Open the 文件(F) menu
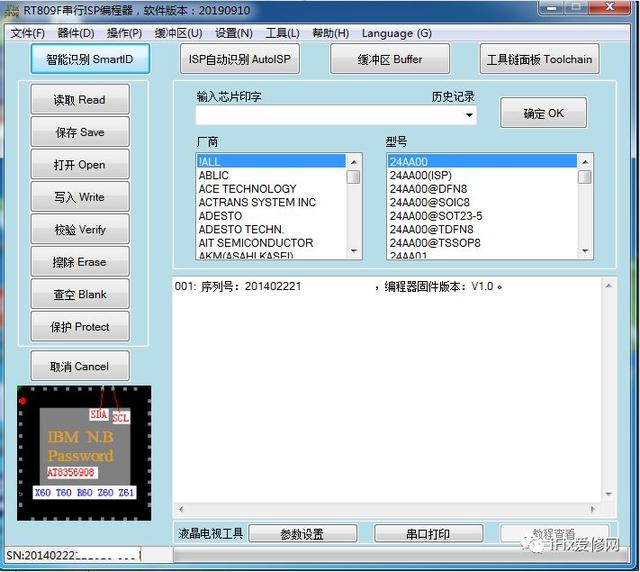 point(28,33)
